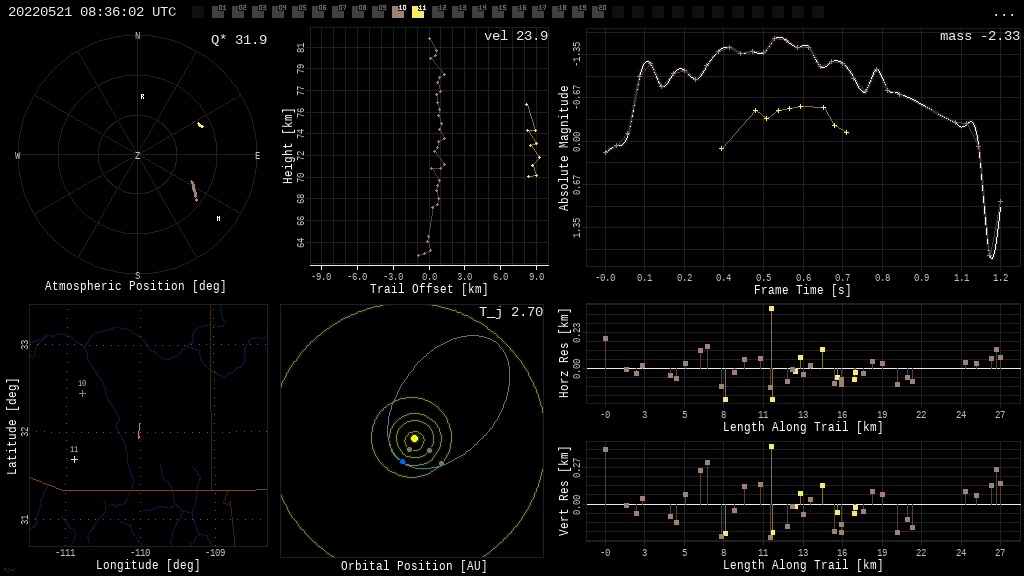Click the Q* 31.9 readout
This screenshot has width=1024, height=576.
coord(238,40)
